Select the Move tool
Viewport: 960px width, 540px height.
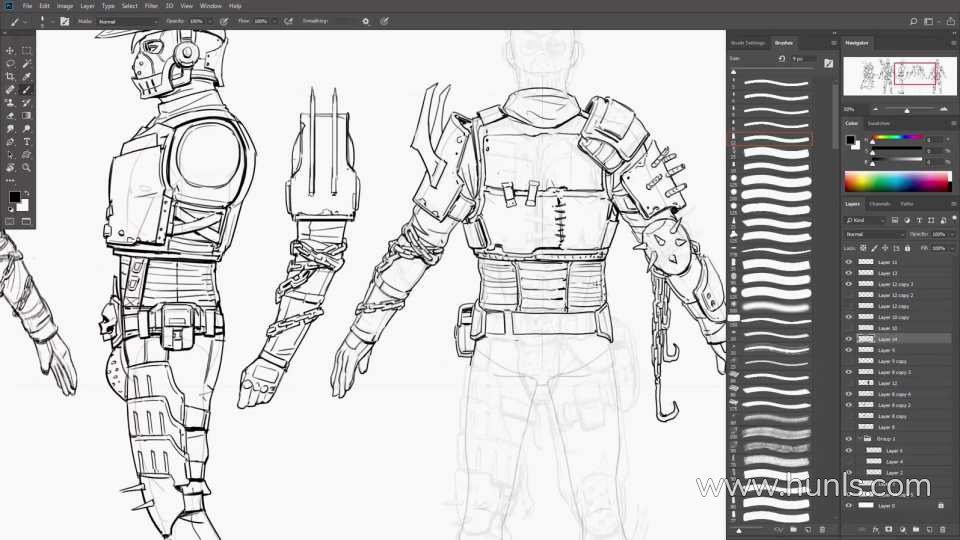pyautogui.click(x=10, y=50)
